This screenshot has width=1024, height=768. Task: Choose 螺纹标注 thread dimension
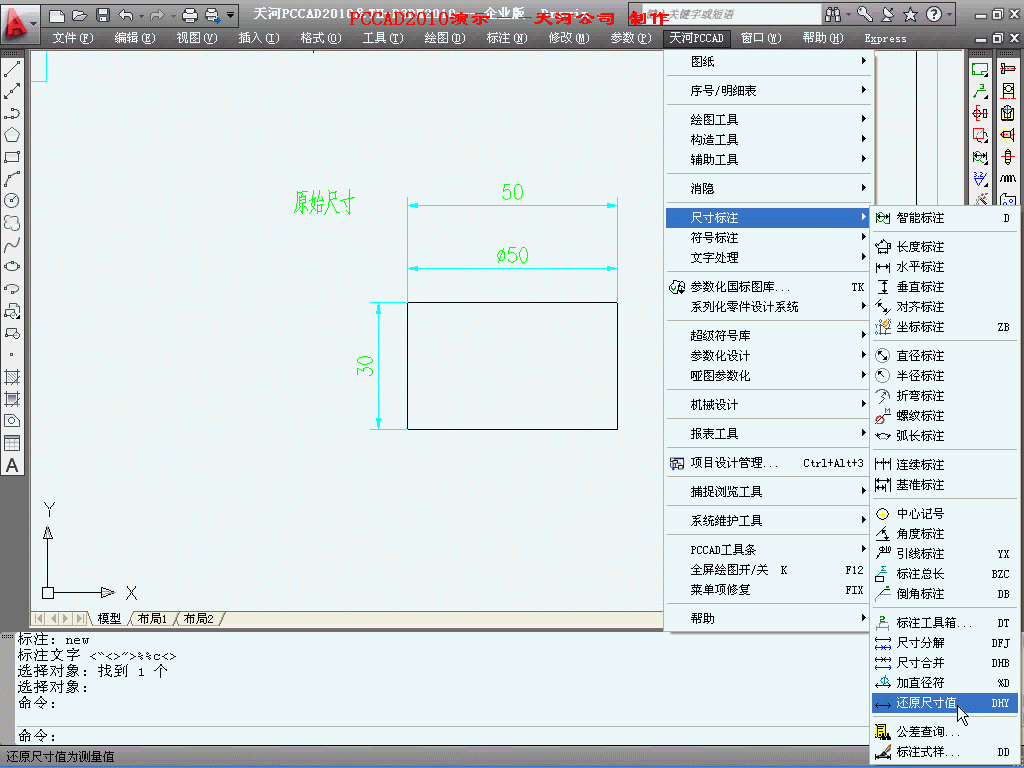tap(944, 416)
